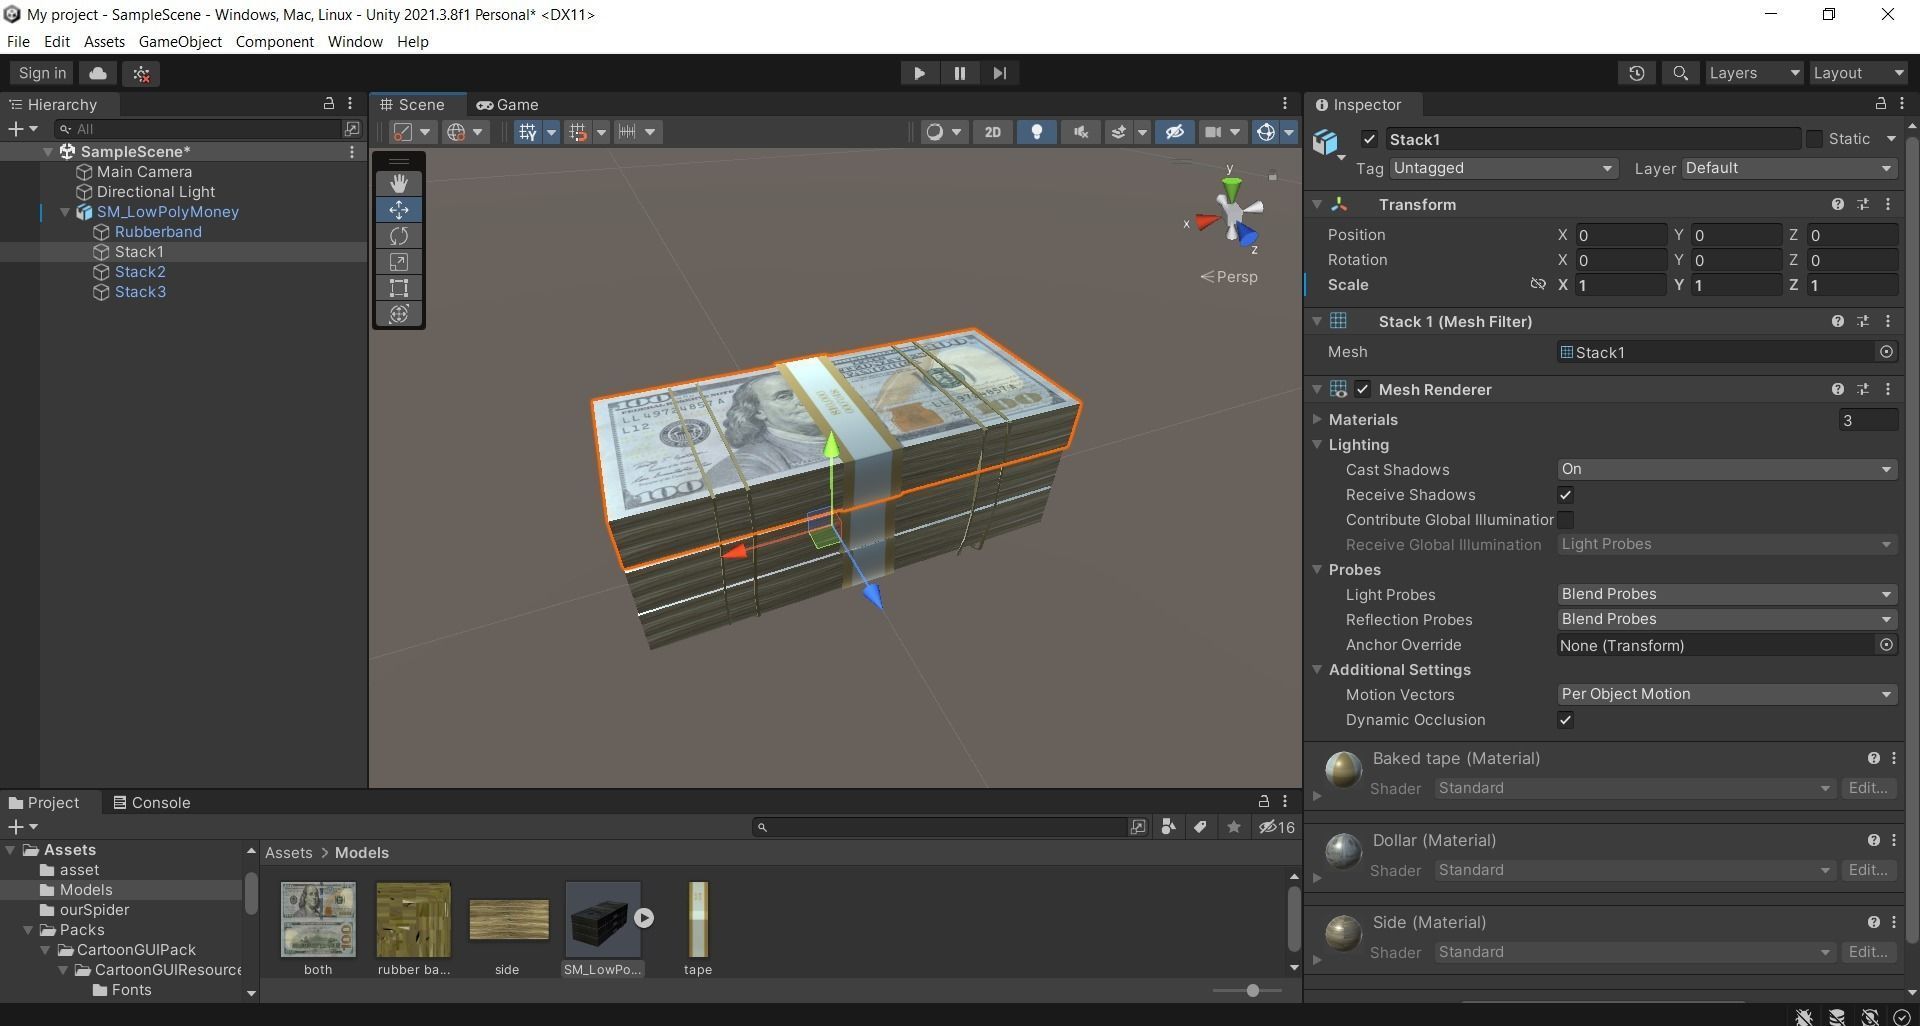Open Mesh Filter context menu dots

[1888, 321]
